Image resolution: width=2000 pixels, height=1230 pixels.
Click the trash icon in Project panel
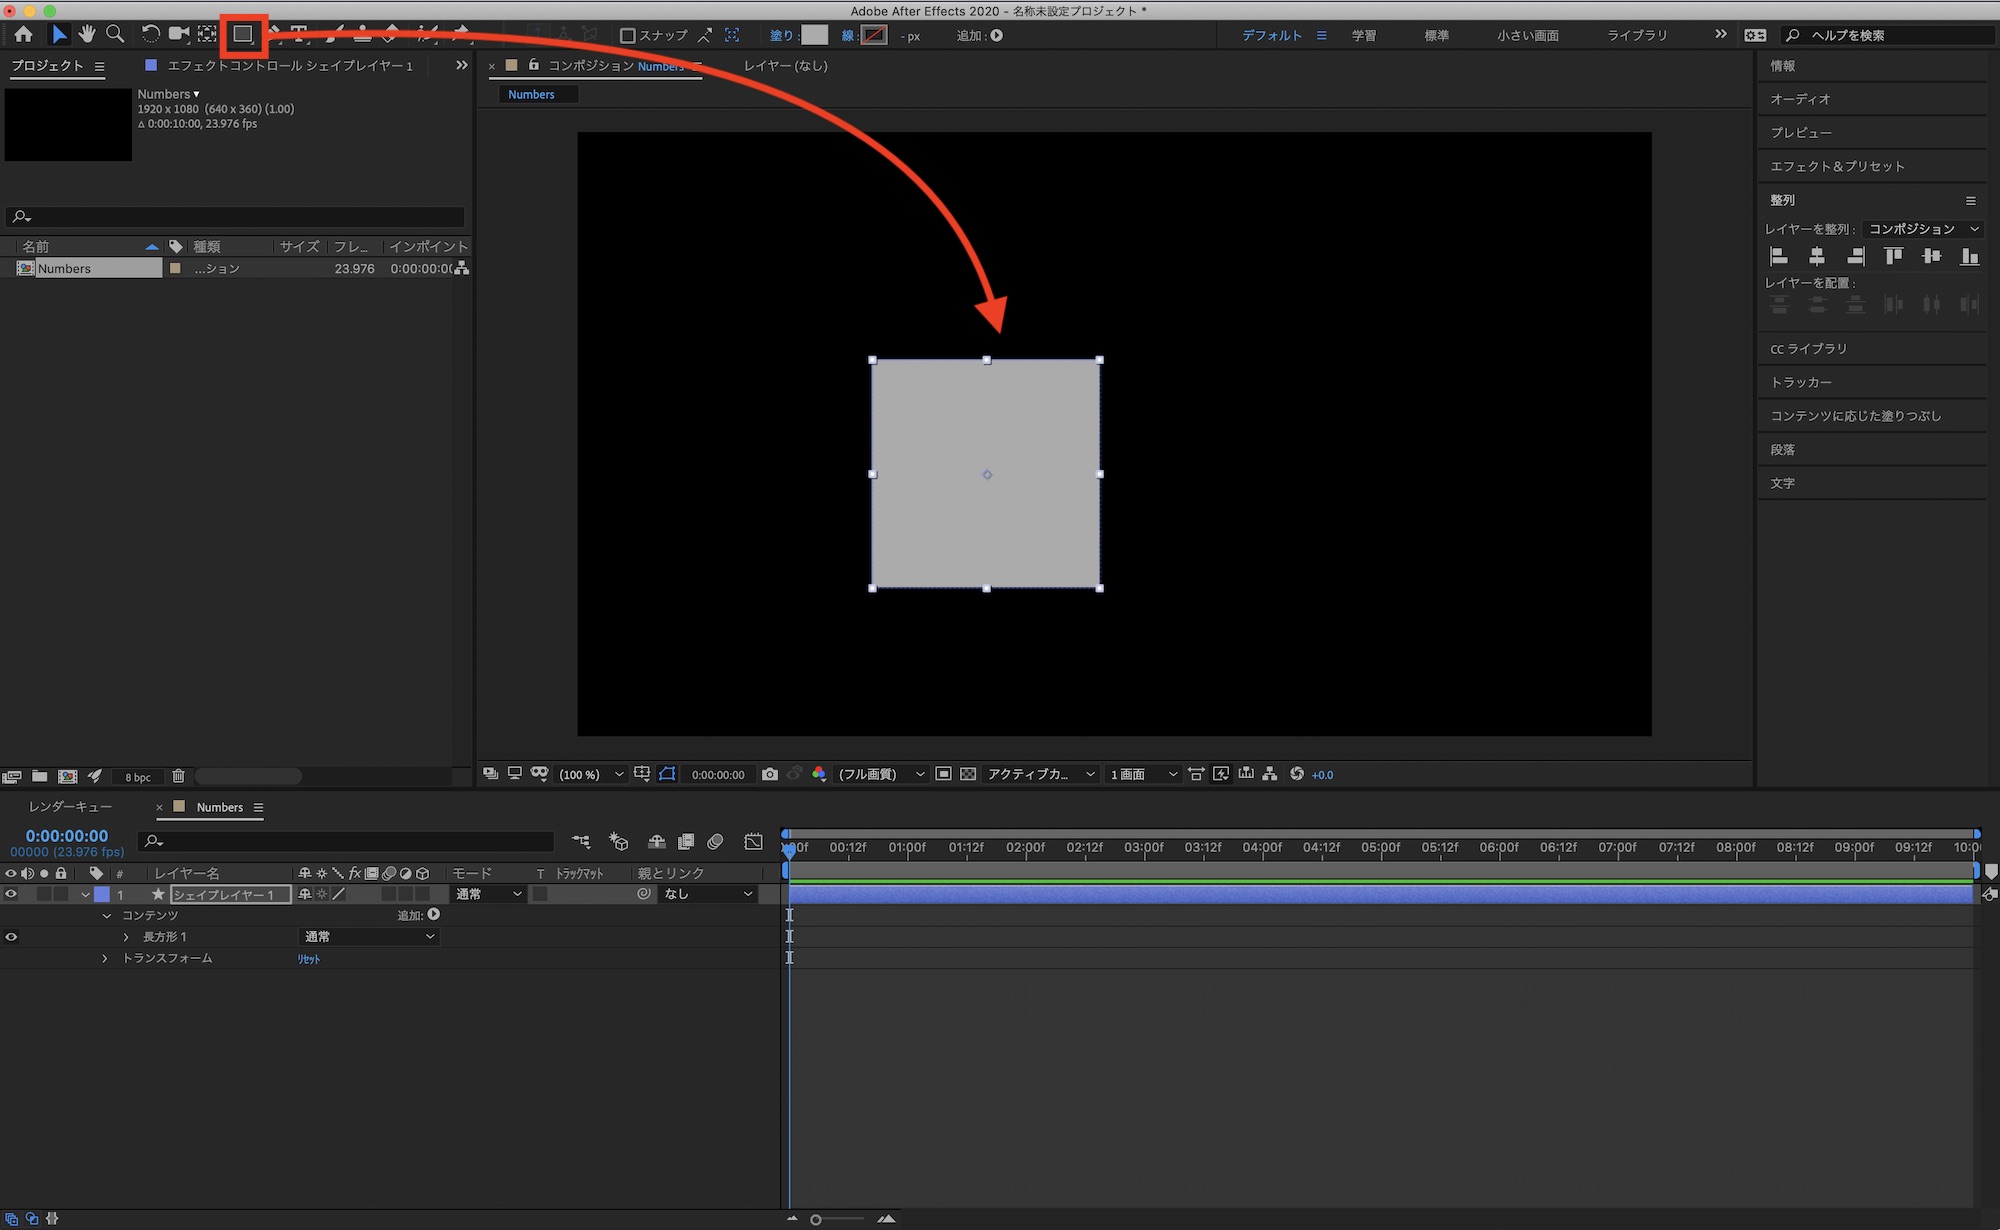[178, 777]
